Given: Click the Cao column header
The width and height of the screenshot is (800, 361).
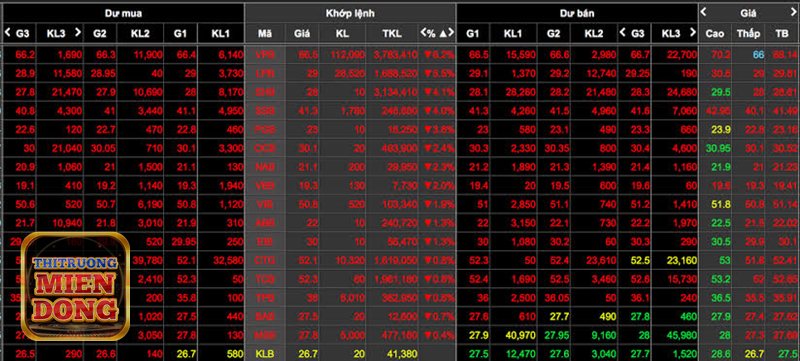Looking at the screenshot, I should [x=715, y=34].
